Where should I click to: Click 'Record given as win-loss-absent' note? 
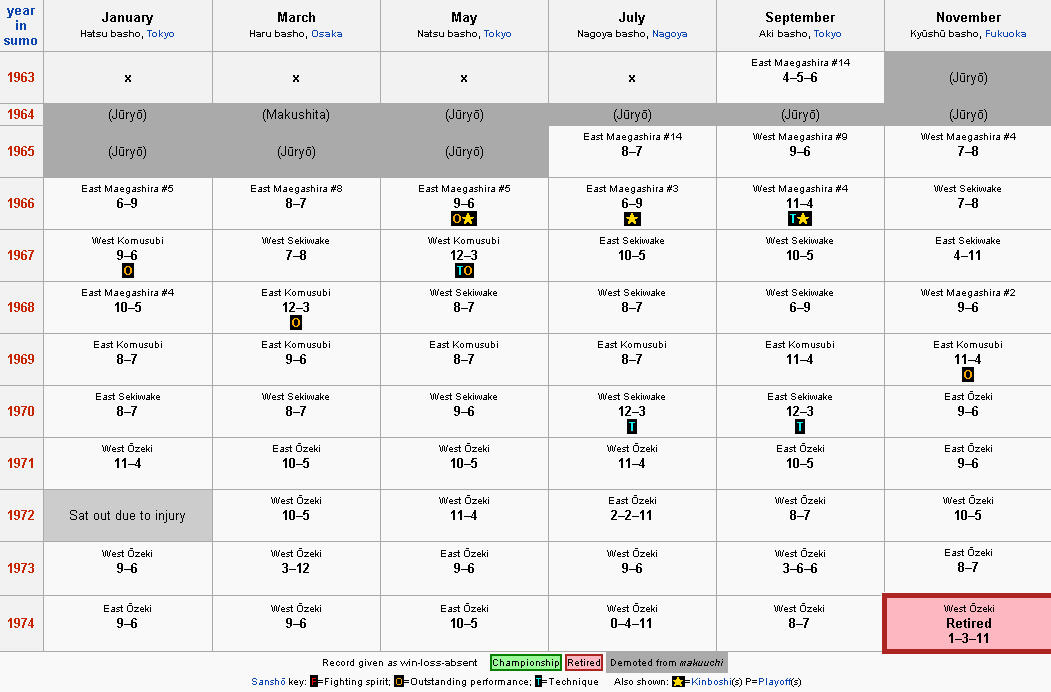coord(399,662)
